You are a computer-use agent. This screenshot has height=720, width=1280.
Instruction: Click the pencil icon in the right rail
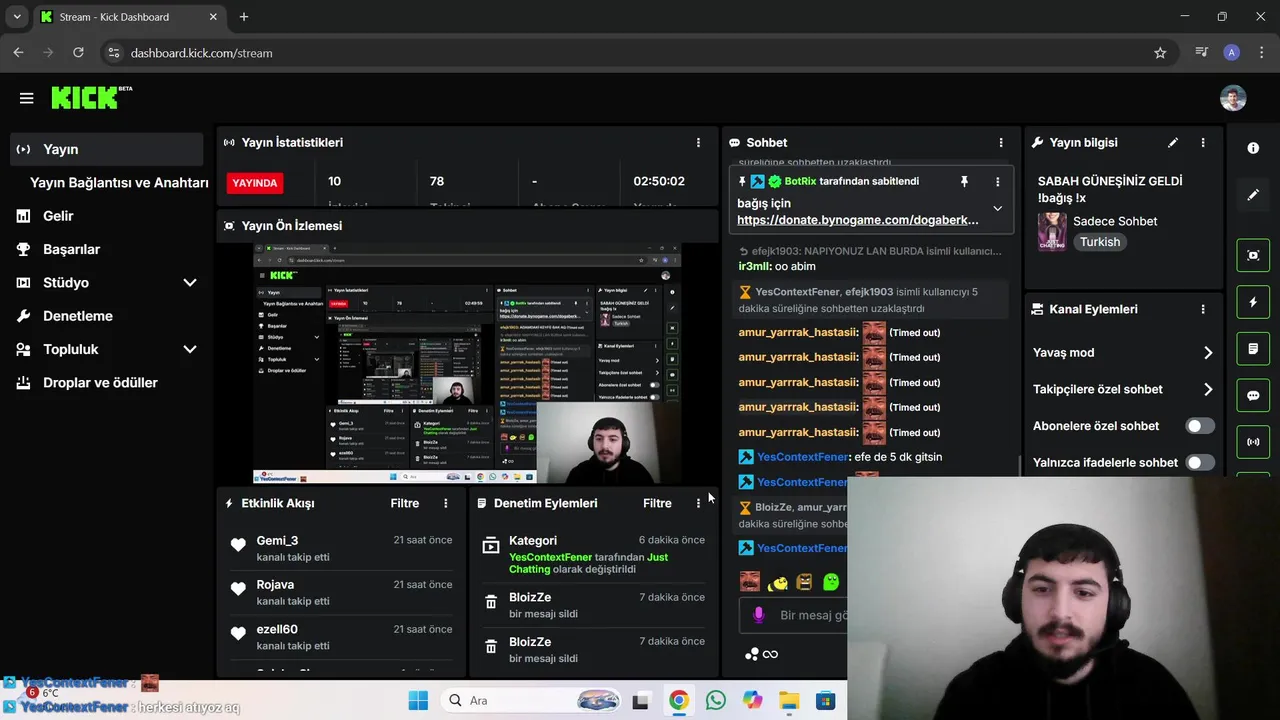[x=1253, y=195]
